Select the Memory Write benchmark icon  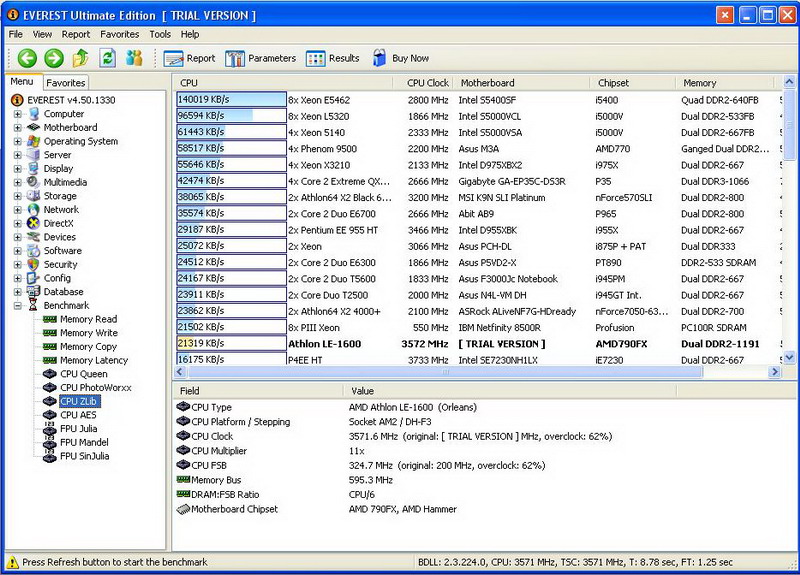[x=50, y=333]
